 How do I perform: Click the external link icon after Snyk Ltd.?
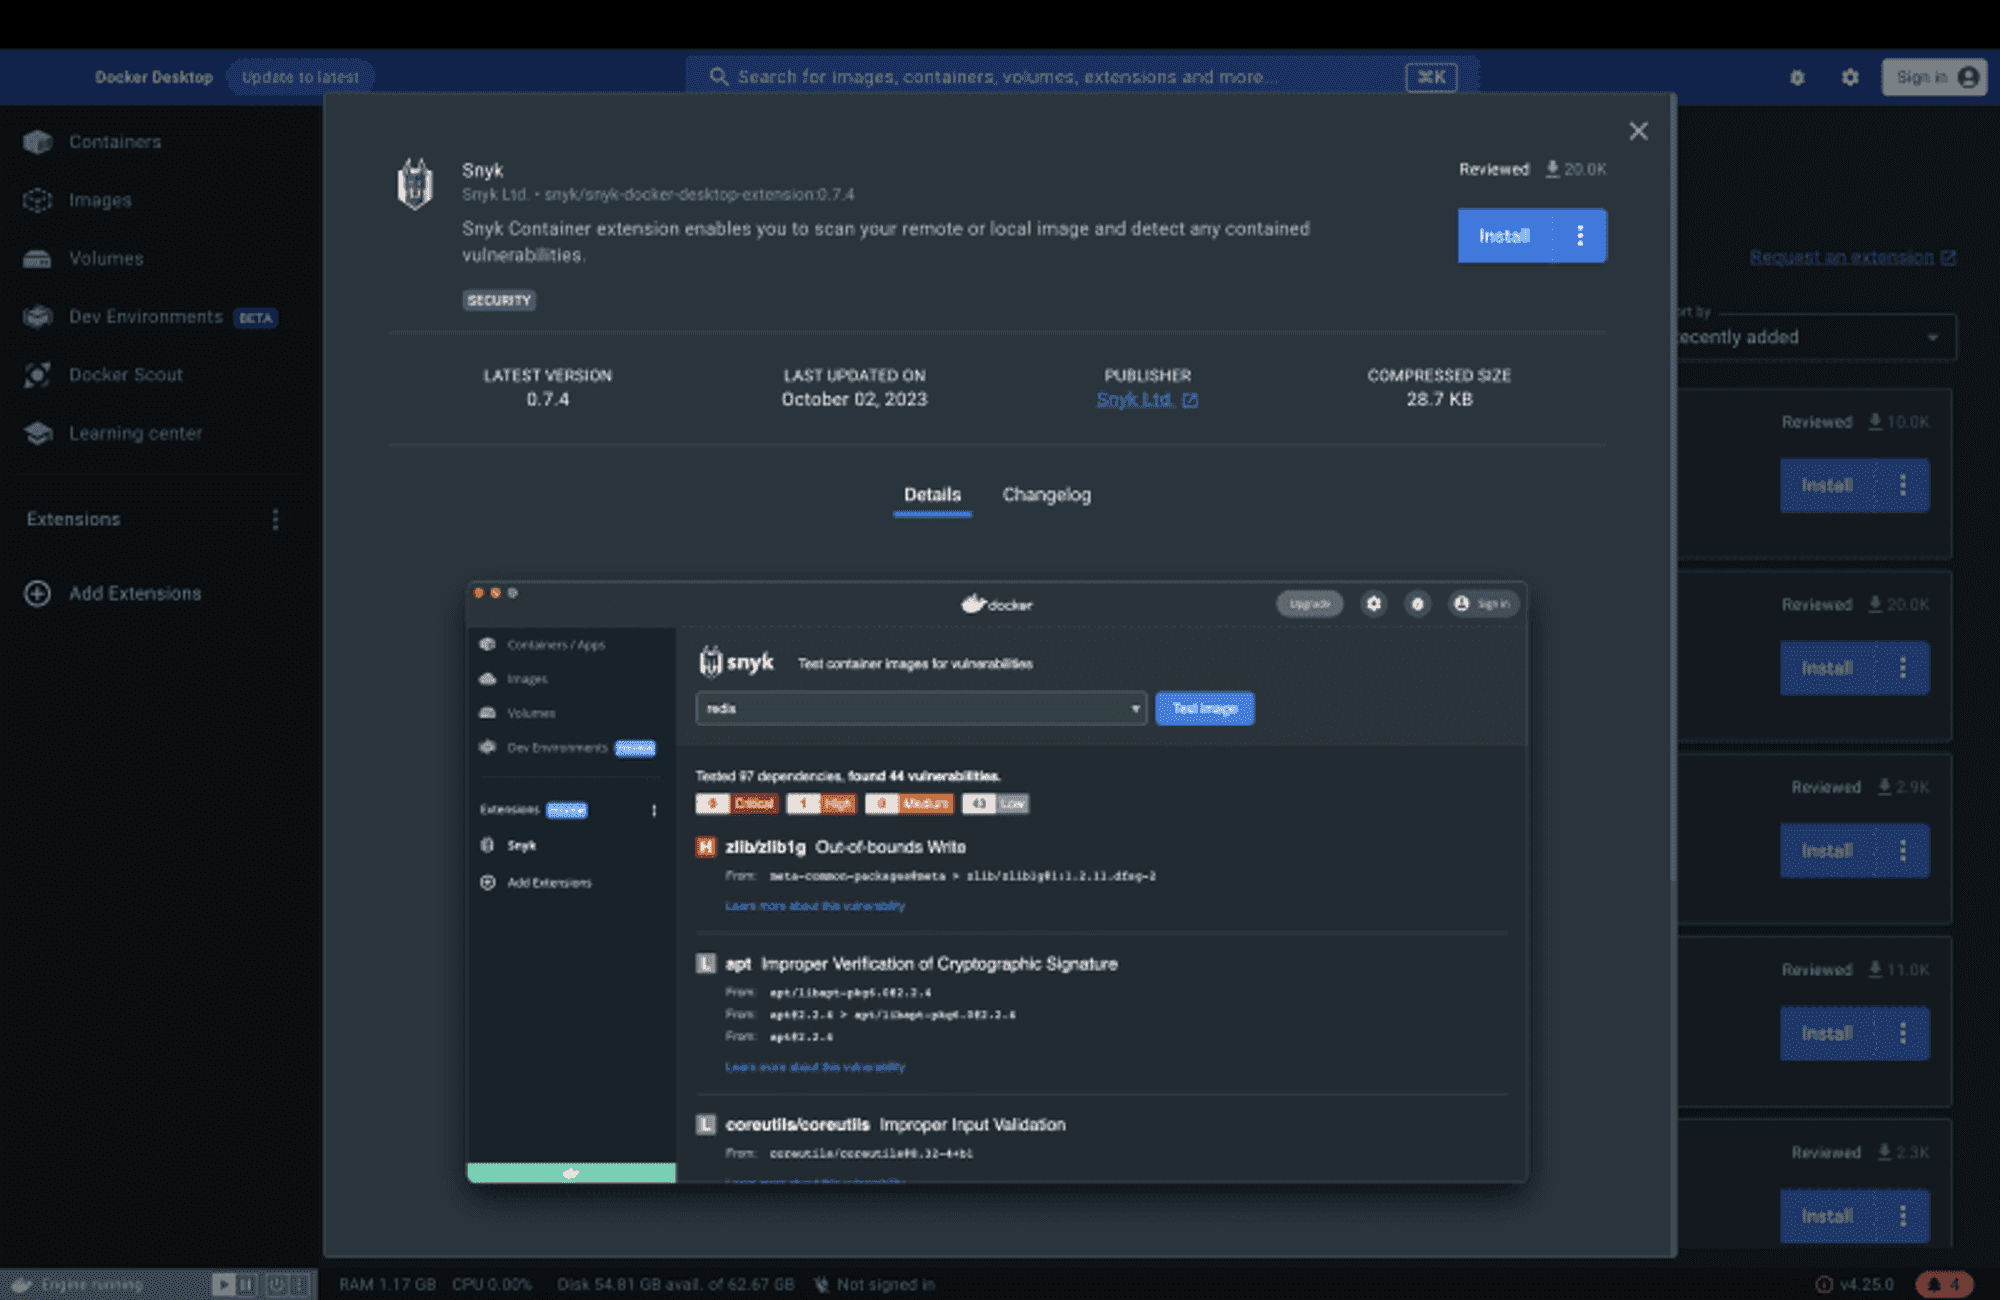pyautogui.click(x=1189, y=400)
